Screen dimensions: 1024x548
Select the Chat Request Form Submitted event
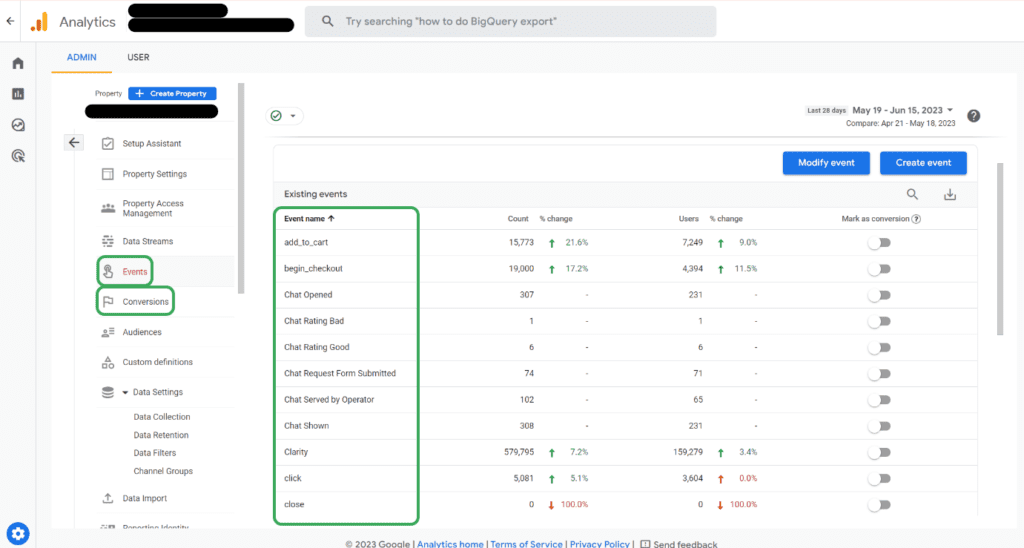coord(340,374)
